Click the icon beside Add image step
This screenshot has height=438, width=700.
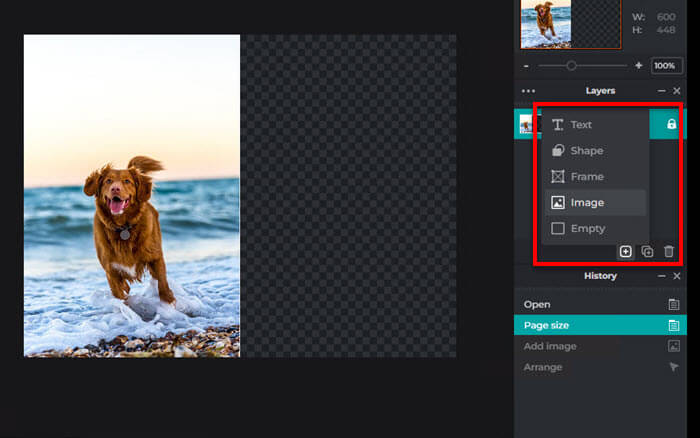674,346
